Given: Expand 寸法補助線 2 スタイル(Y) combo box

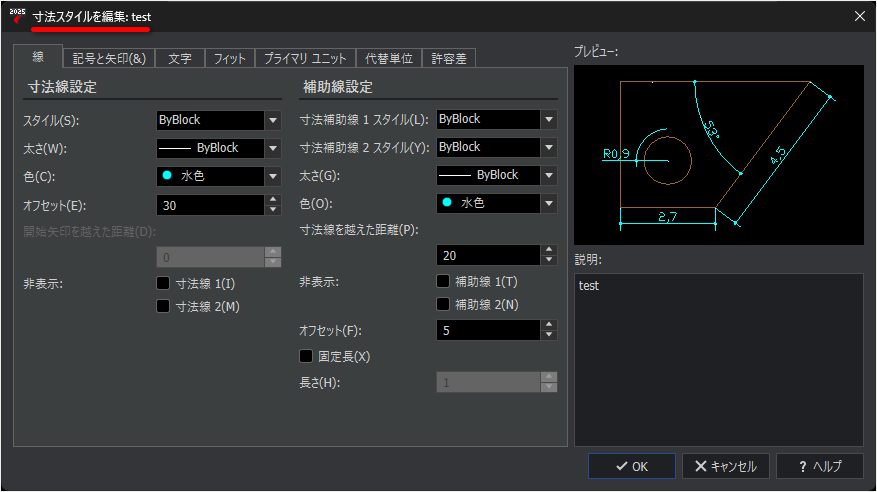Looking at the screenshot, I should coord(549,147).
